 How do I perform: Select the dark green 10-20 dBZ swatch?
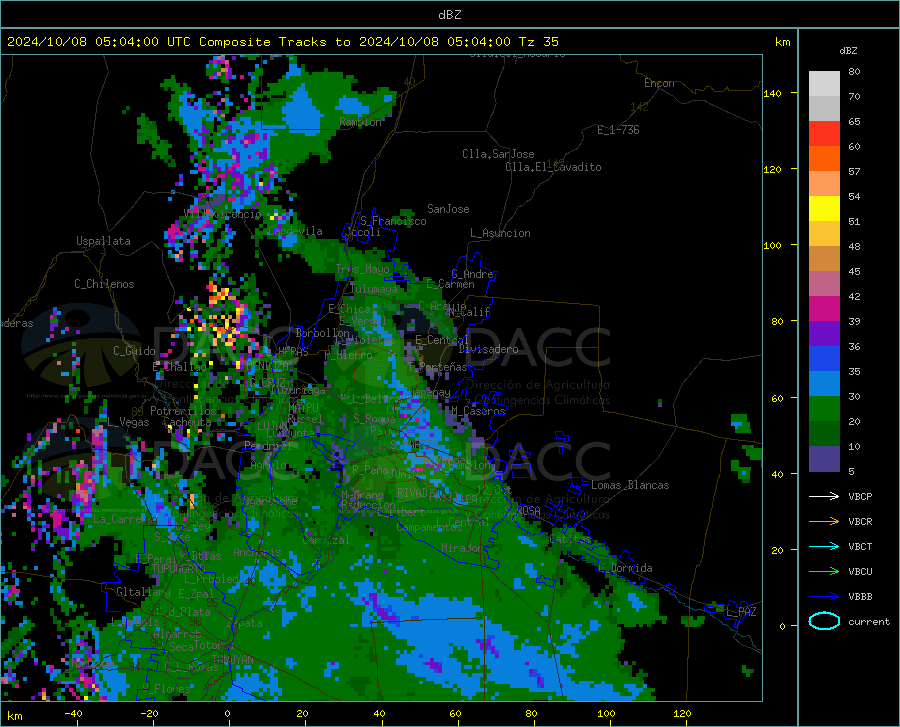pos(824,434)
